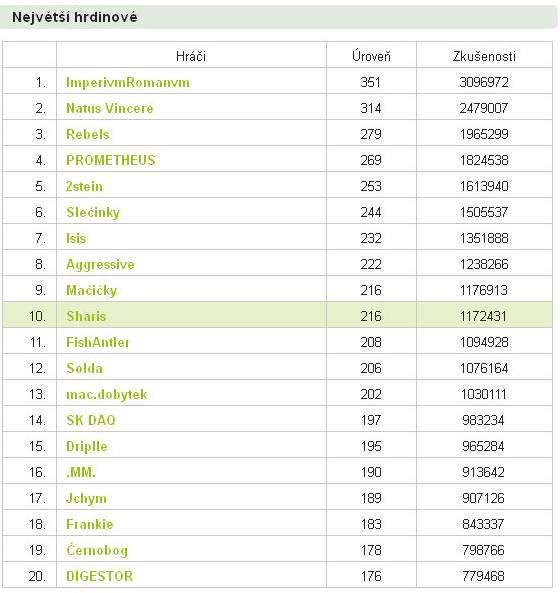The width and height of the screenshot is (560, 593).
Task: Open the Černobog player link
Action: pyautogui.click(x=97, y=550)
